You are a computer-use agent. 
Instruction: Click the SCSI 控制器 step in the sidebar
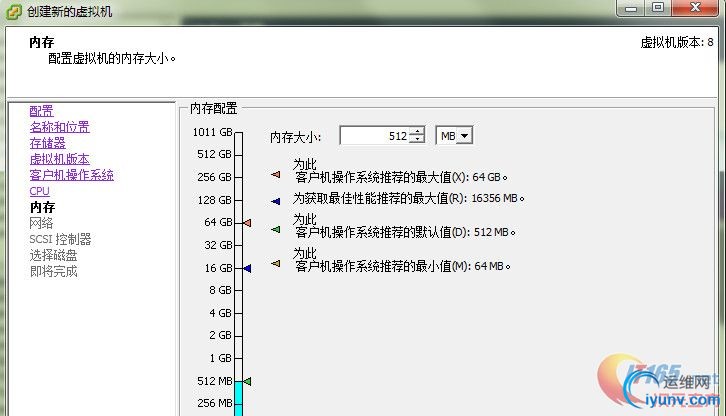pos(60,239)
